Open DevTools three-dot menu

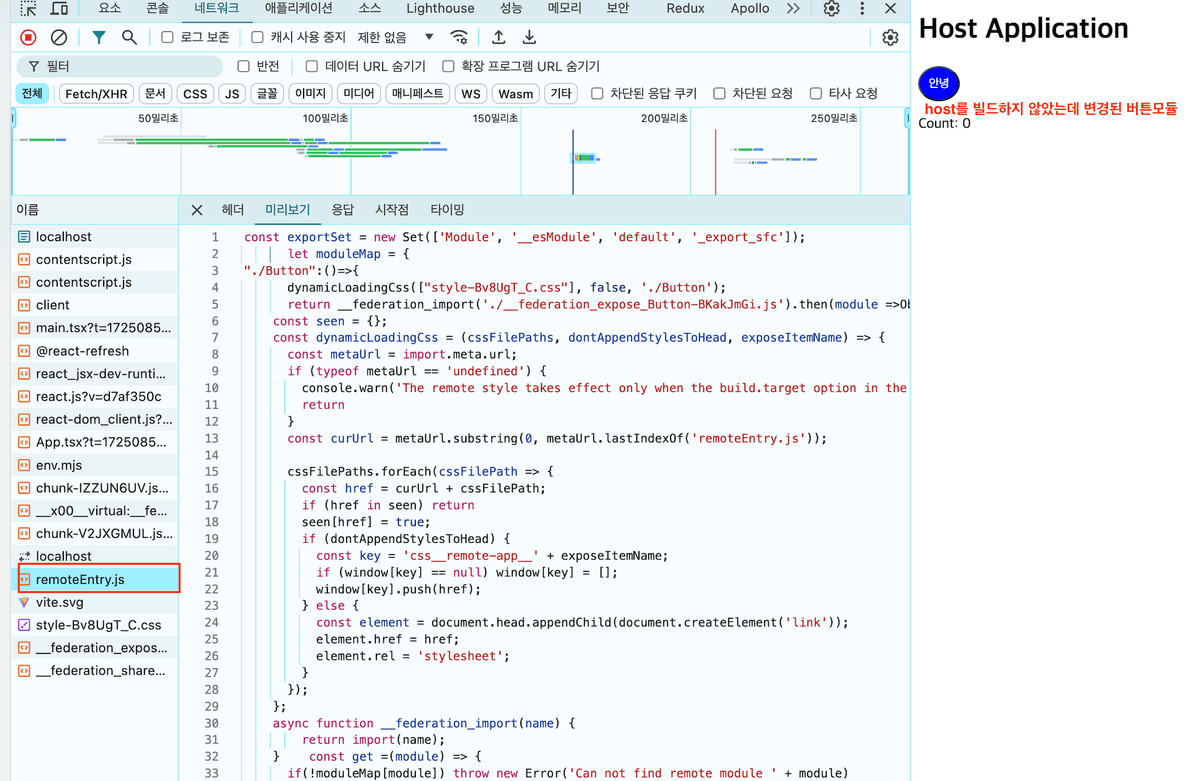[862, 9]
